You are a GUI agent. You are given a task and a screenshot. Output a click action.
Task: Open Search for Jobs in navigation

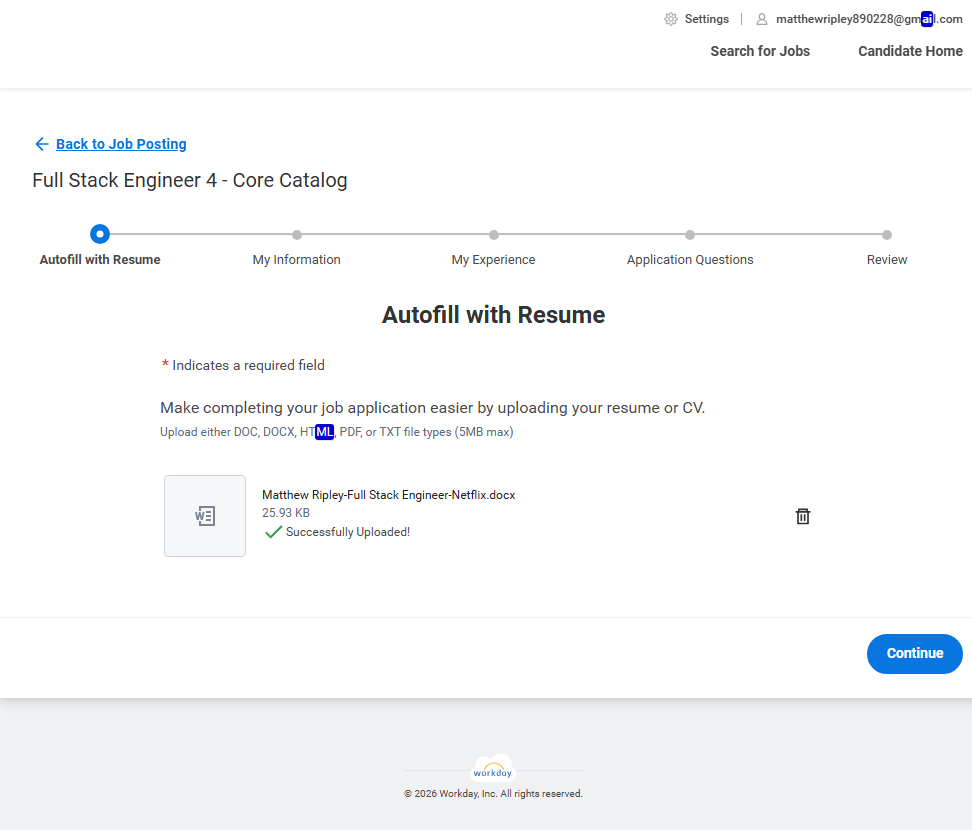760,51
